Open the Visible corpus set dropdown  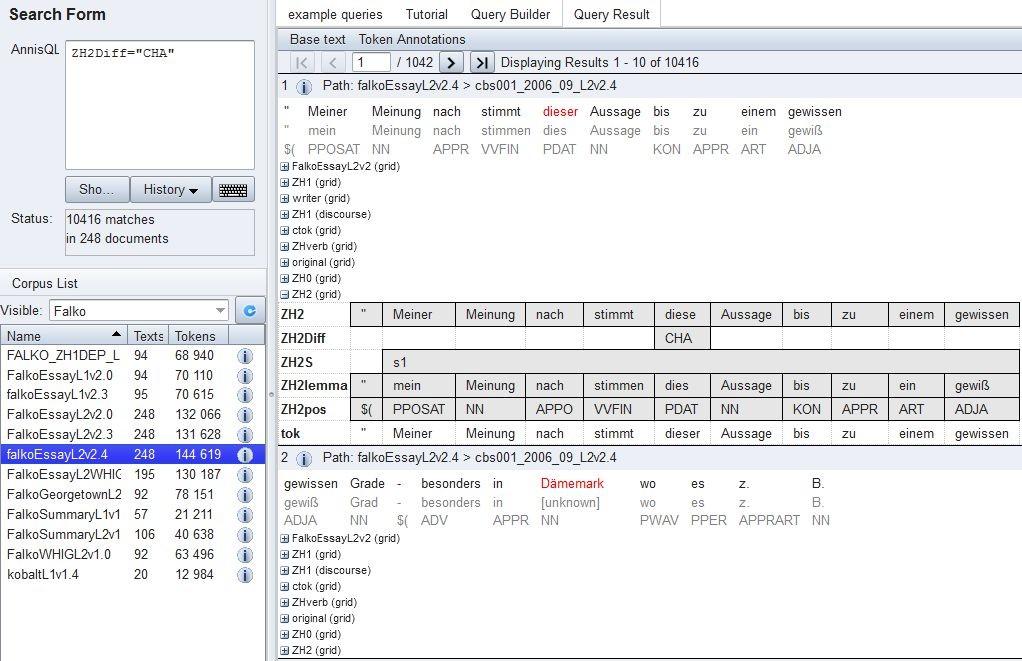click(220, 310)
